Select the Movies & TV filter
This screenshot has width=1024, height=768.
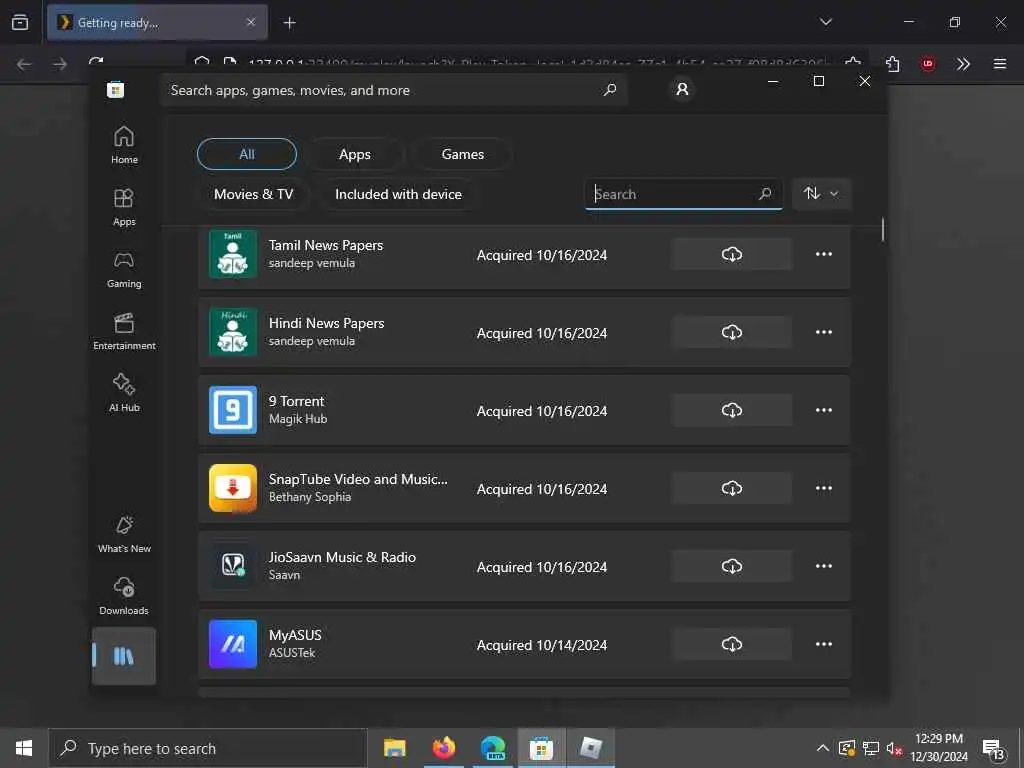tap(253, 194)
